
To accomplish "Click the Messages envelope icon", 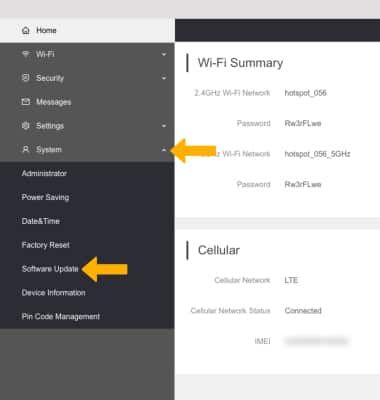I will (x=26, y=102).
